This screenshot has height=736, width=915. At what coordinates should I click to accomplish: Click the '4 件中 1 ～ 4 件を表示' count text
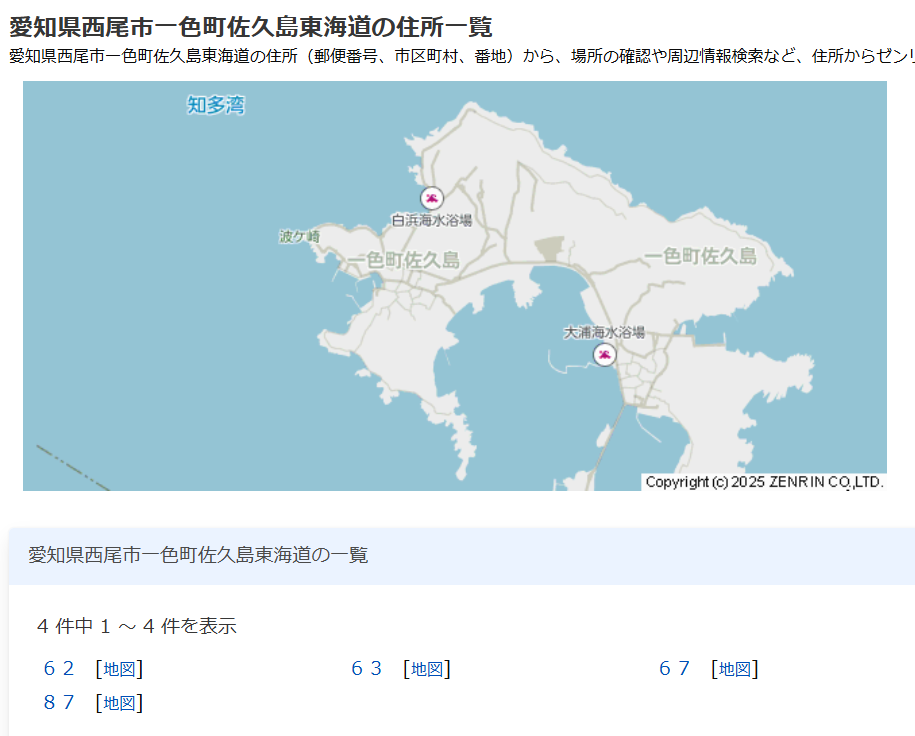pyautogui.click(x=137, y=626)
